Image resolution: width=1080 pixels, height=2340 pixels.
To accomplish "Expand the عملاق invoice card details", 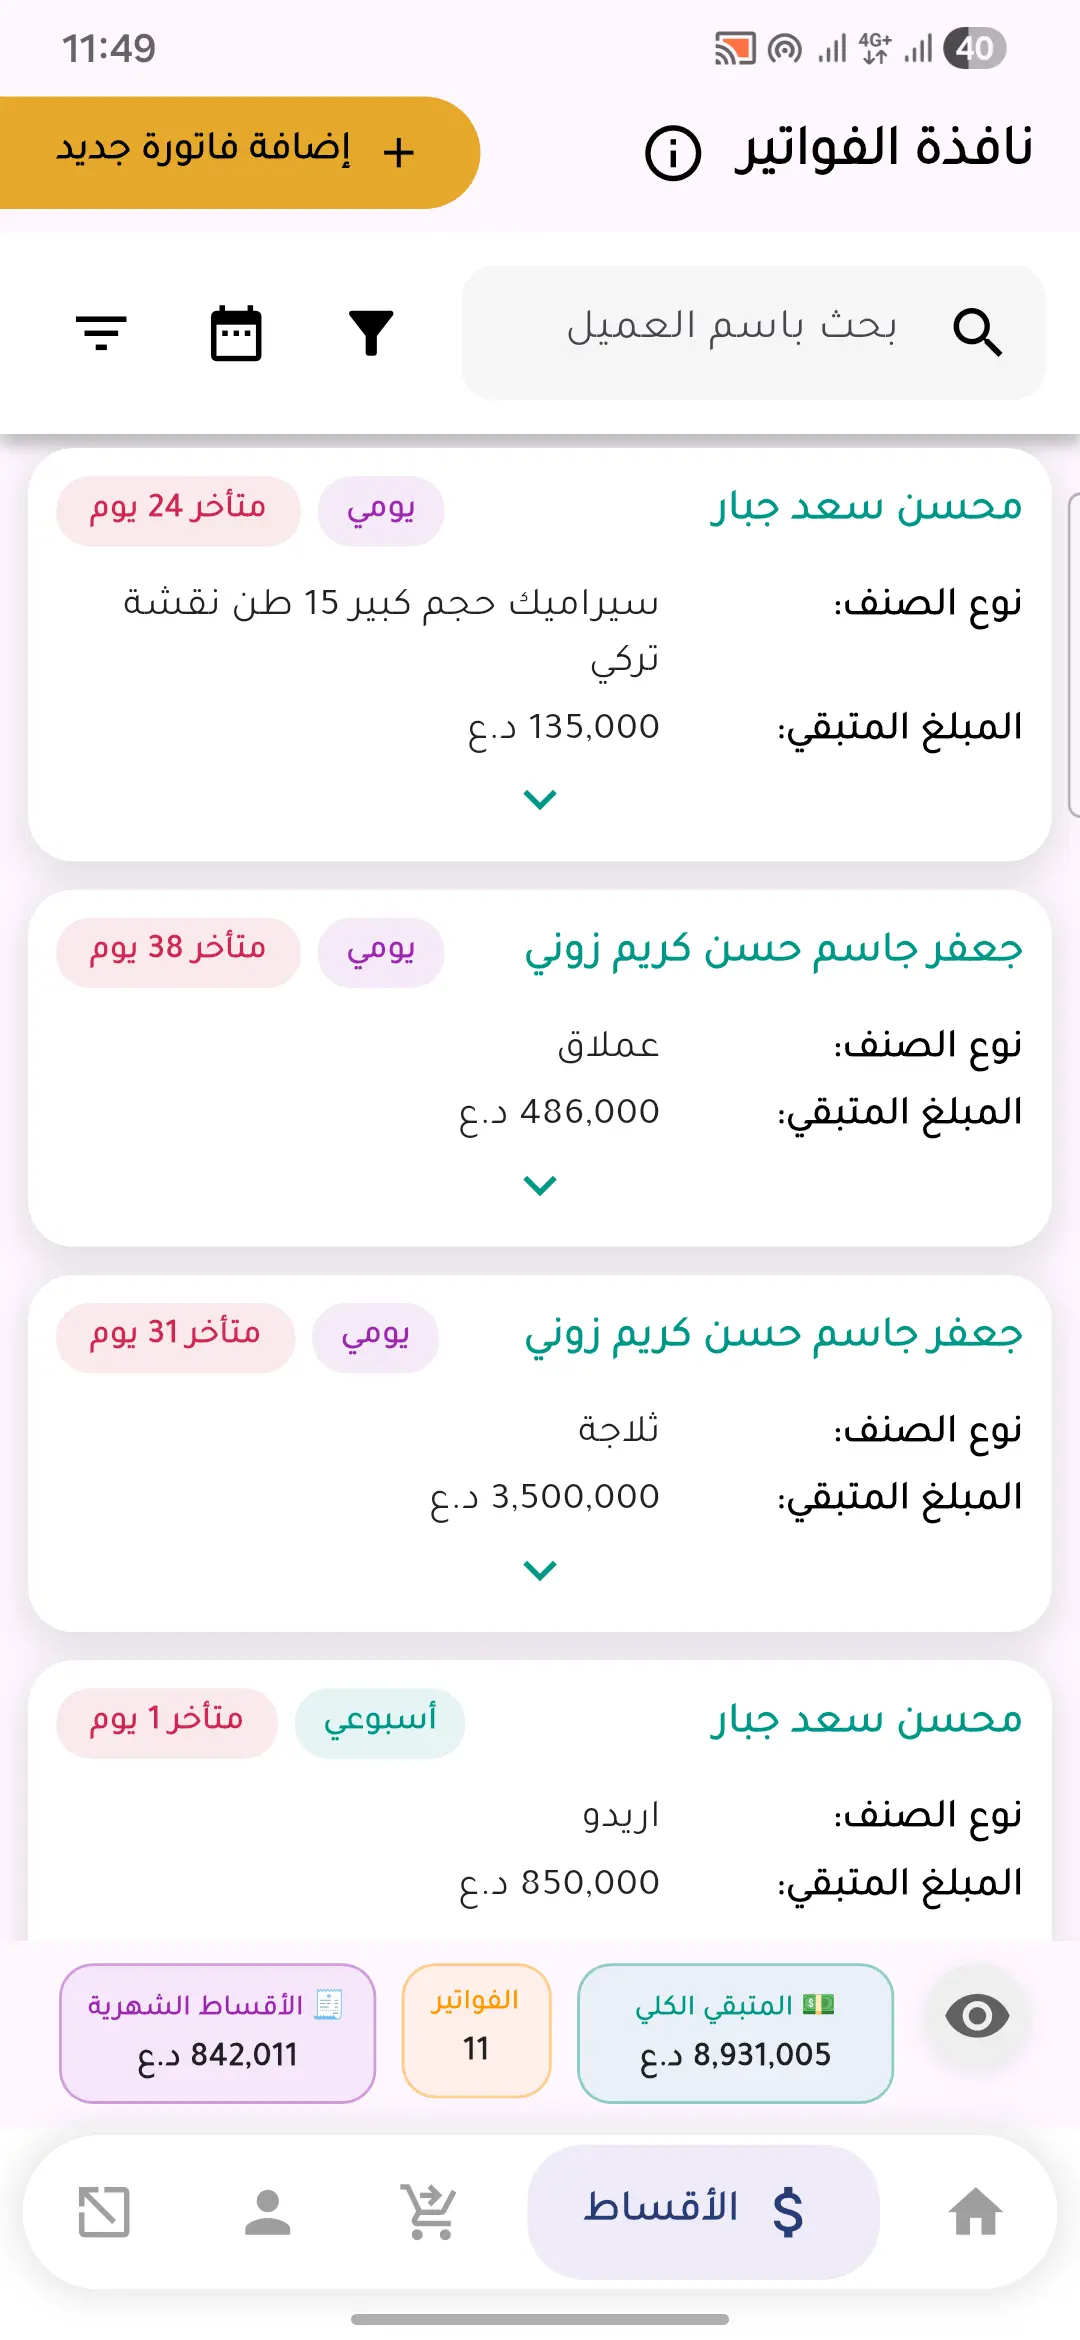I will click(540, 1185).
